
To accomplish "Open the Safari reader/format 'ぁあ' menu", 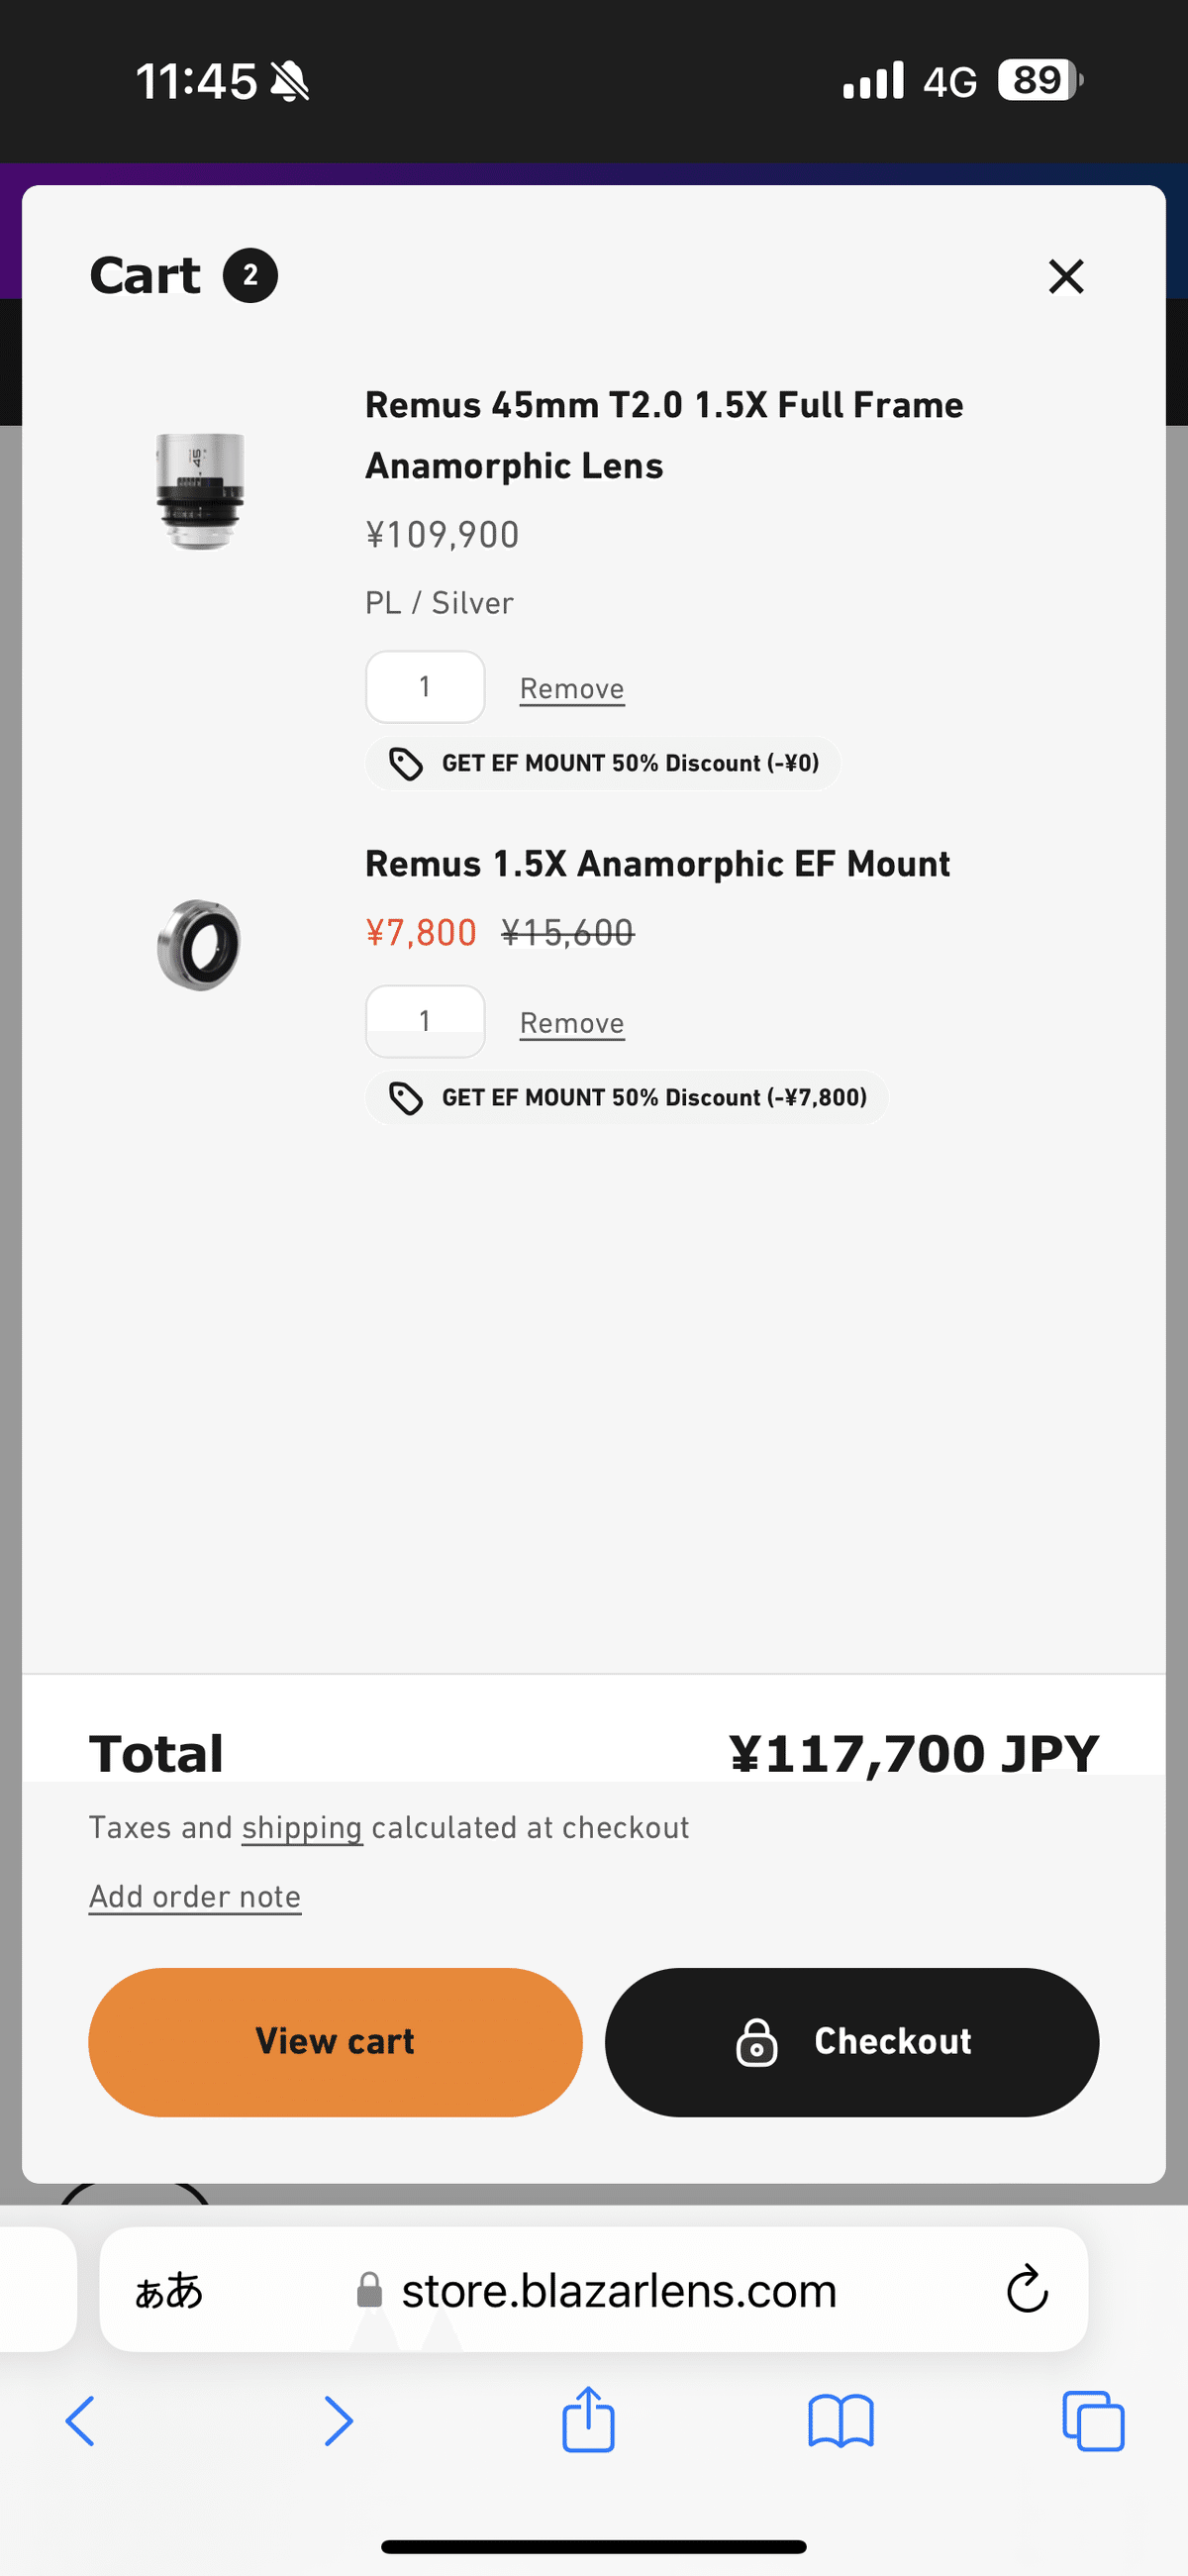I will (169, 2290).
